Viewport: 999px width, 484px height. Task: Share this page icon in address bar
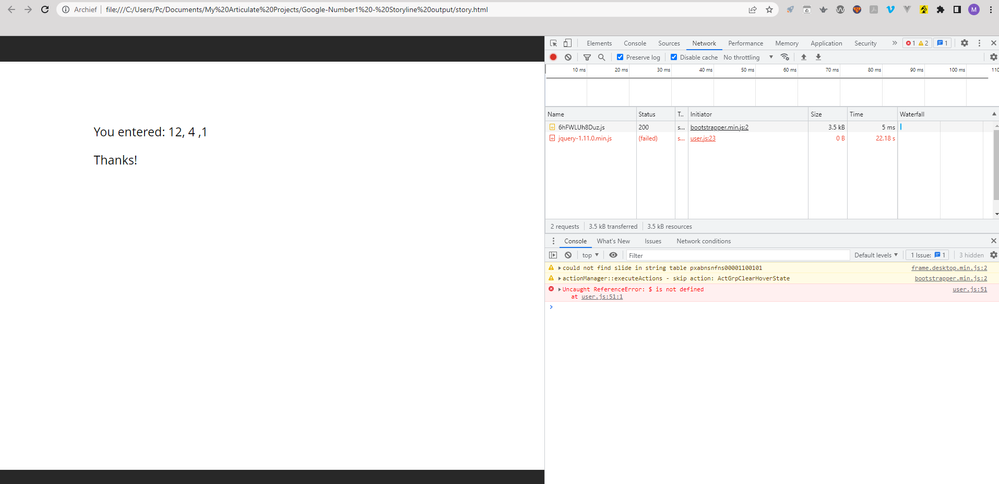point(752,10)
